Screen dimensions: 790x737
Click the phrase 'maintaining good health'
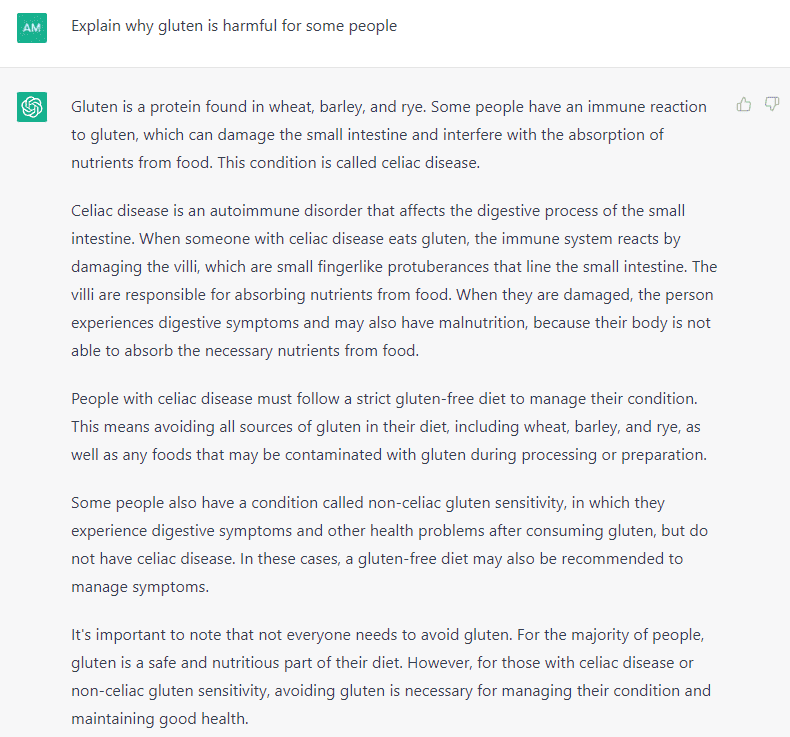tap(159, 719)
